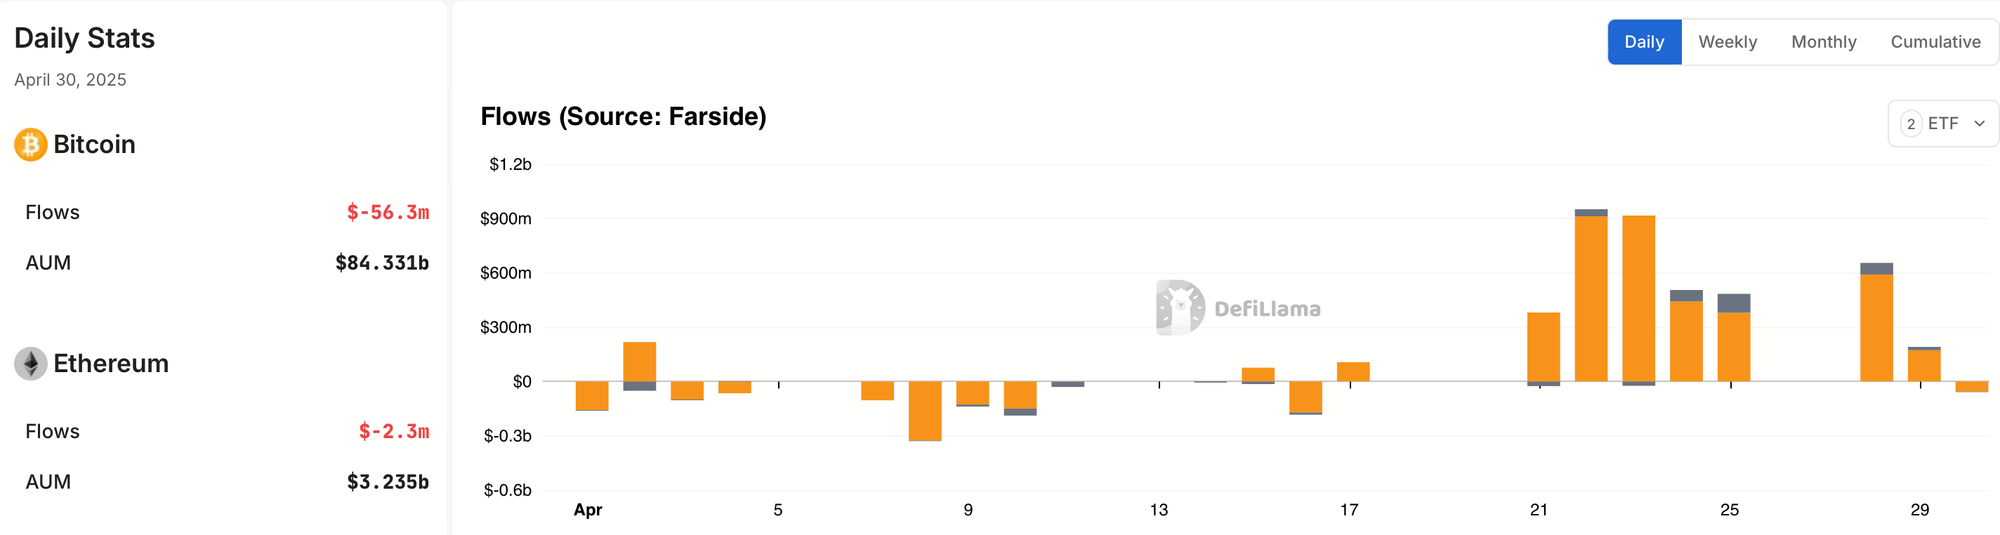Click the tallest orange bar near April 22
The image size is (2000, 535).
pyautogui.click(x=1591, y=299)
